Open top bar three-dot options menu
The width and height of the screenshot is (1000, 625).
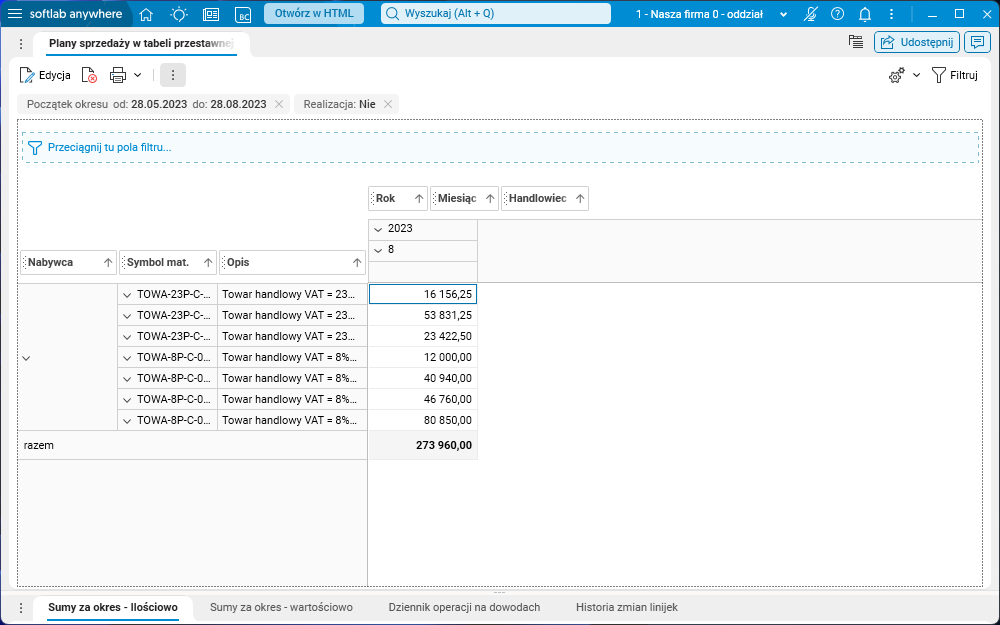pyautogui.click(x=892, y=14)
